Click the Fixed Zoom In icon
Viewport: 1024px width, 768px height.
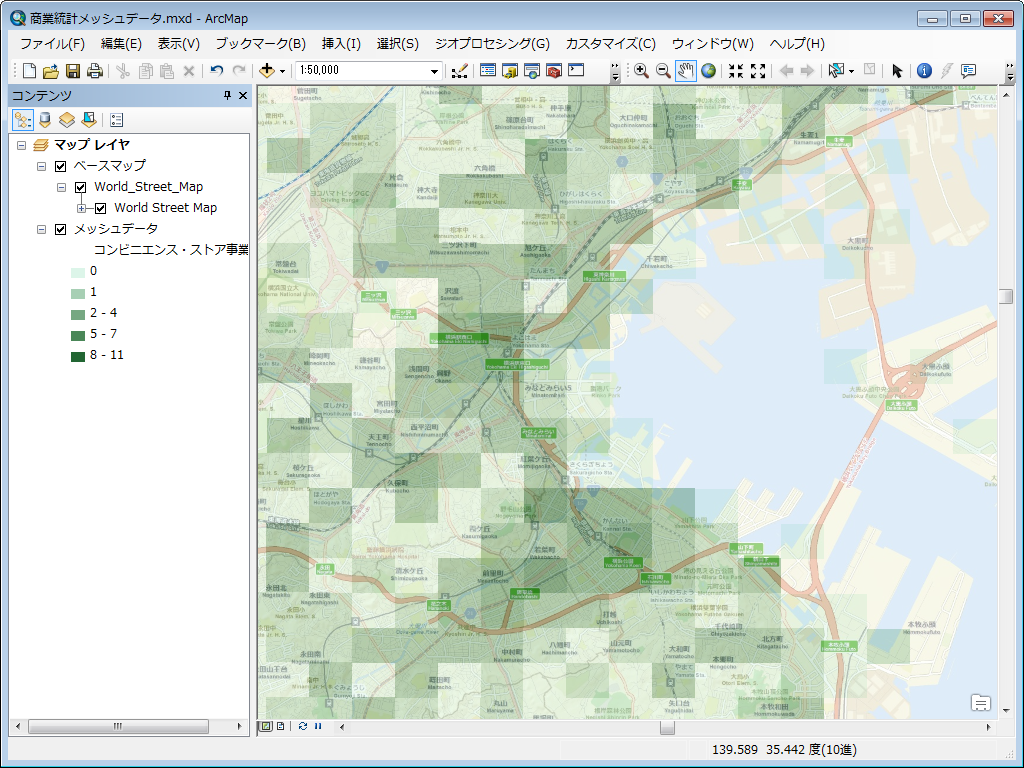736,71
